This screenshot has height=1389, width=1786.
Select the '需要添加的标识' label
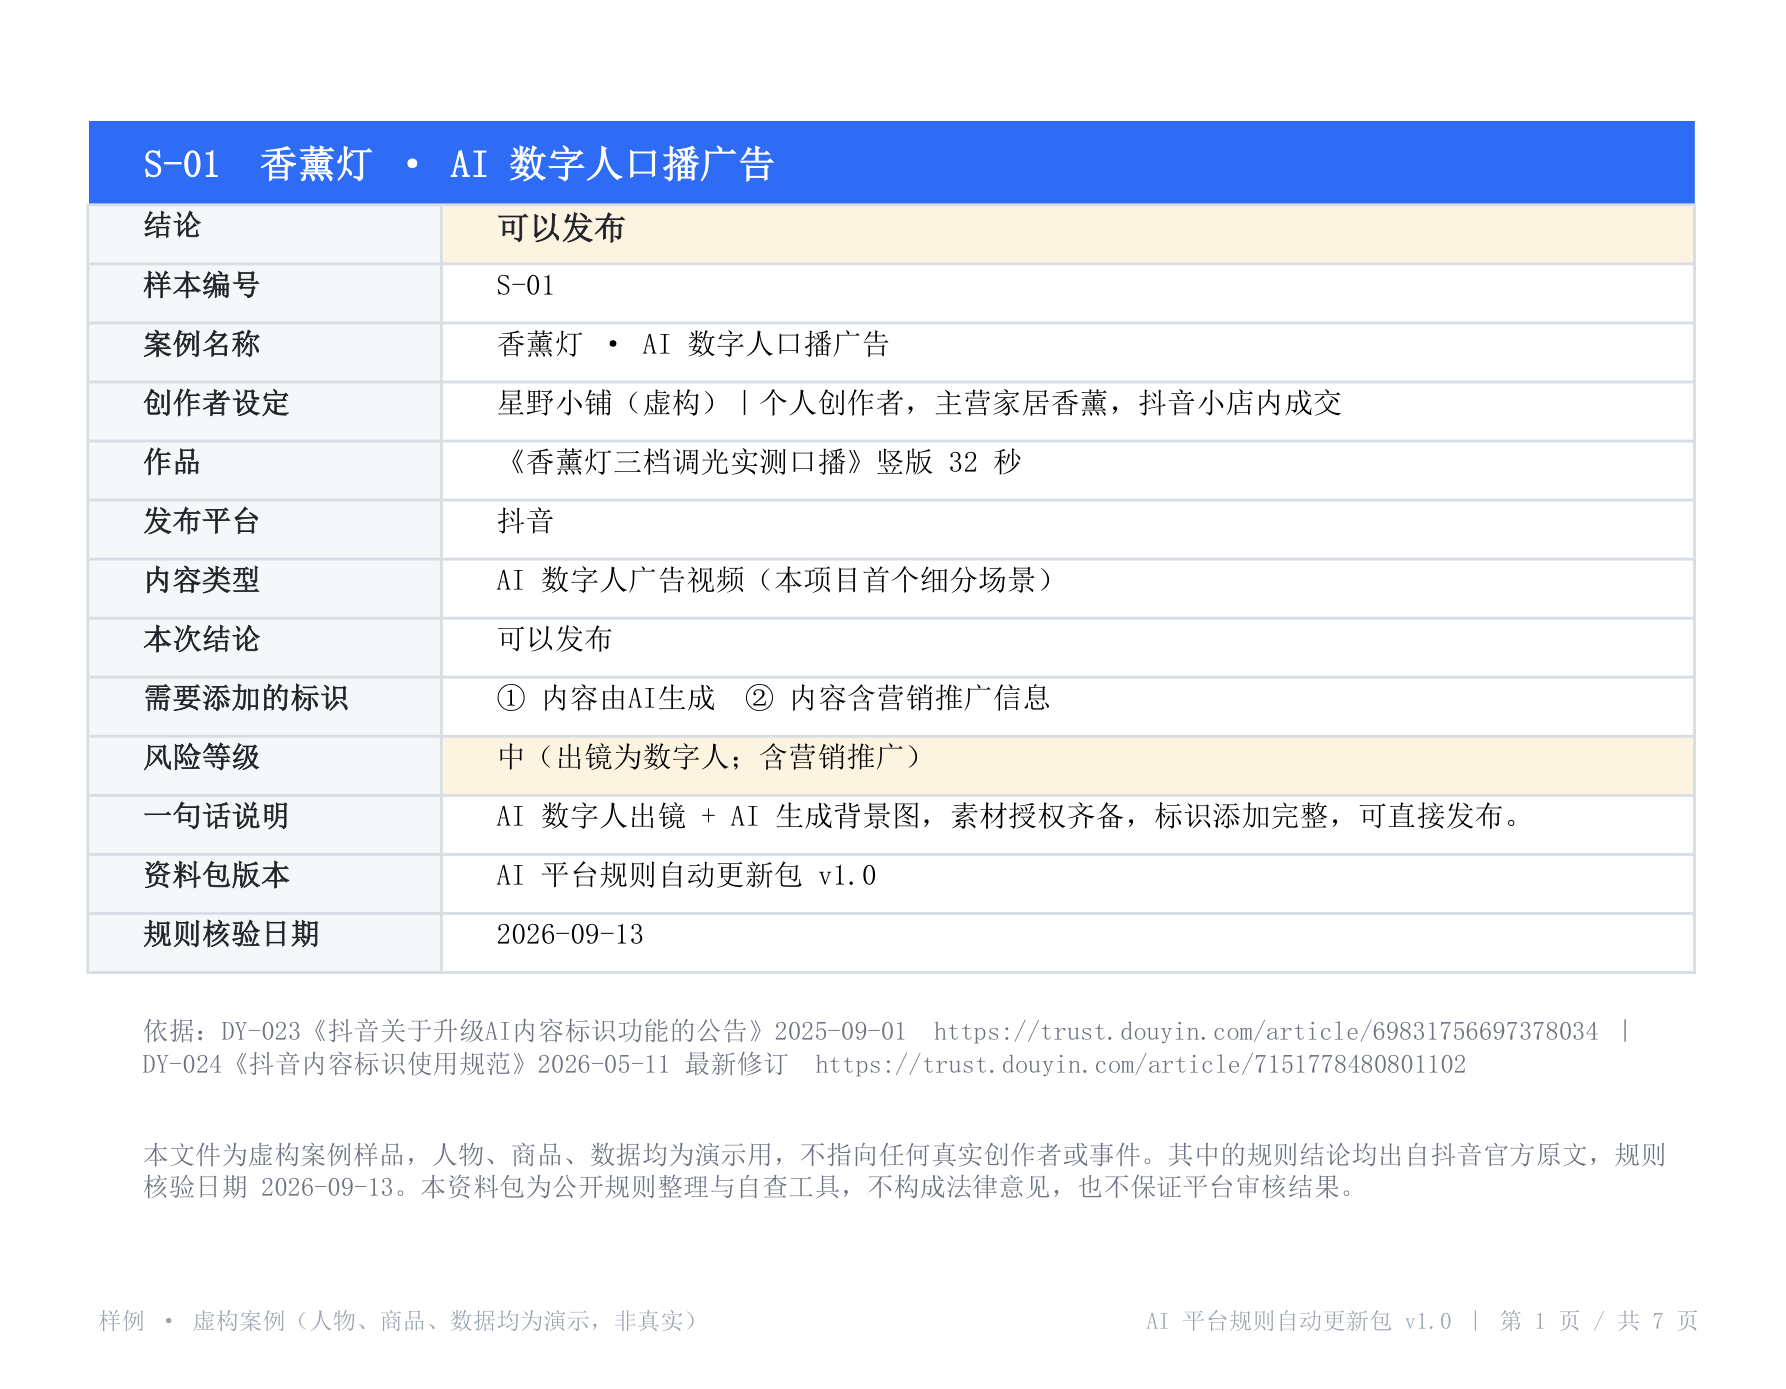[246, 698]
